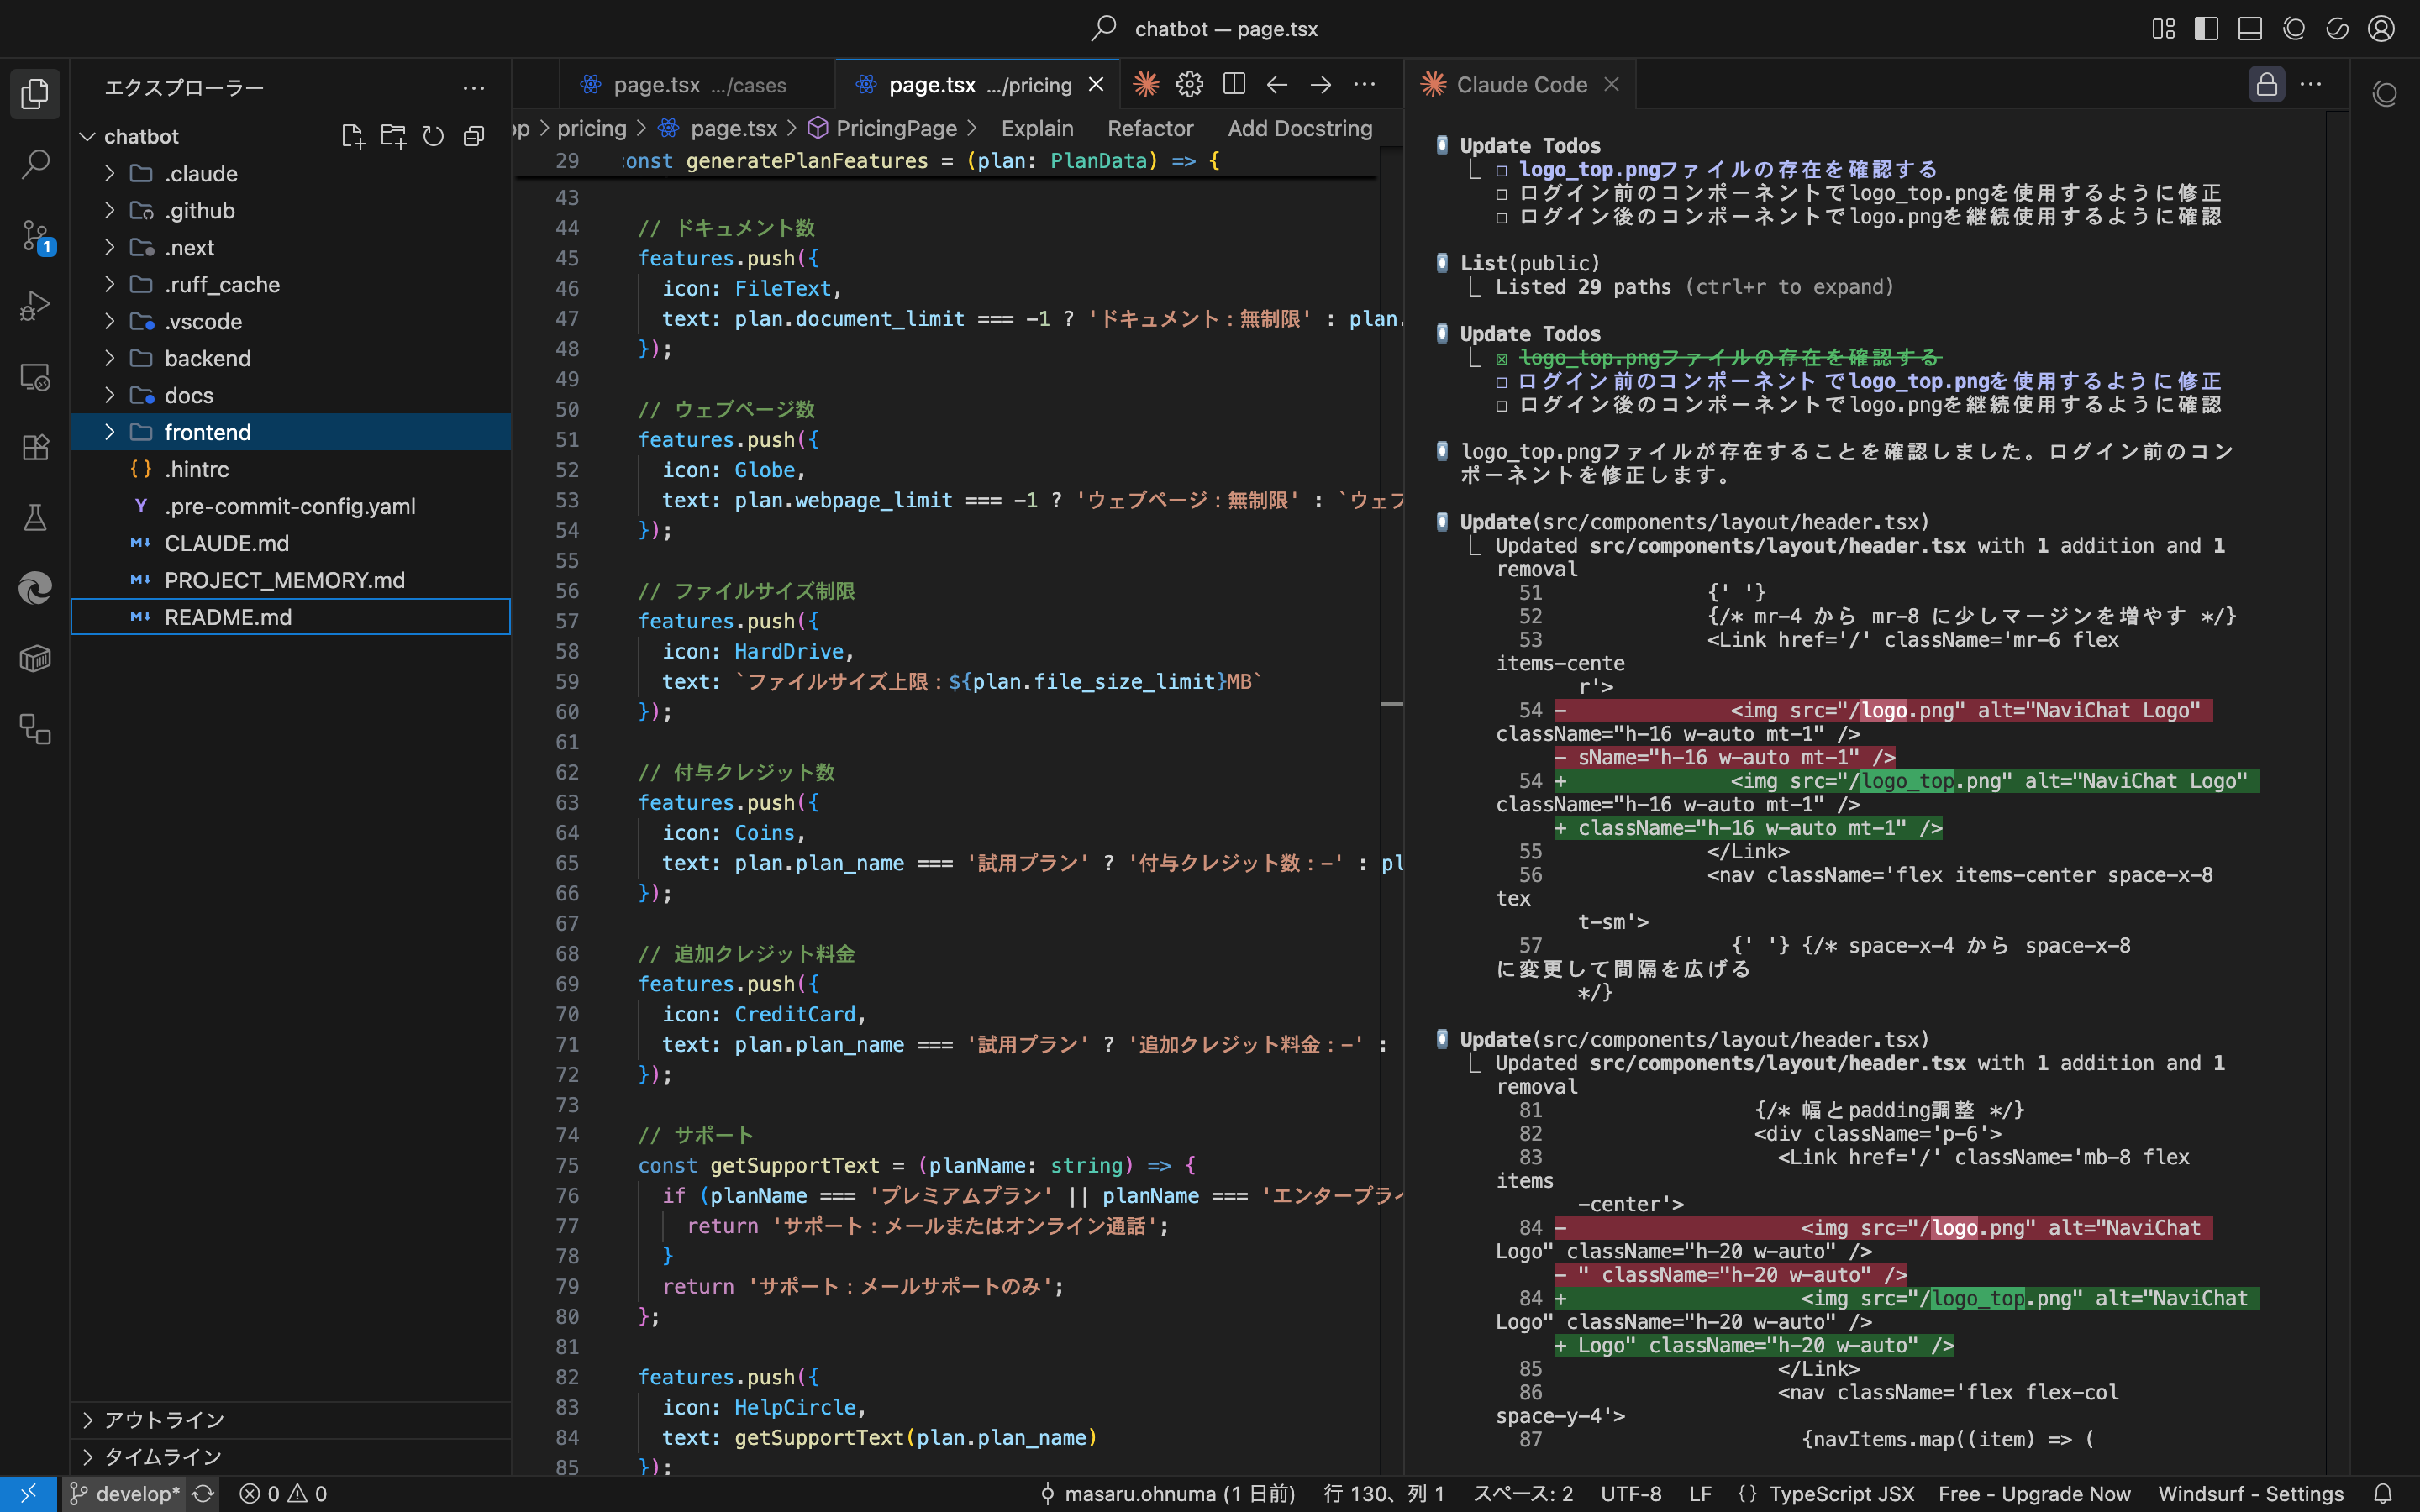Open the gear settings icon in editor toolbar
The image size is (2420, 1512).
(1189, 85)
